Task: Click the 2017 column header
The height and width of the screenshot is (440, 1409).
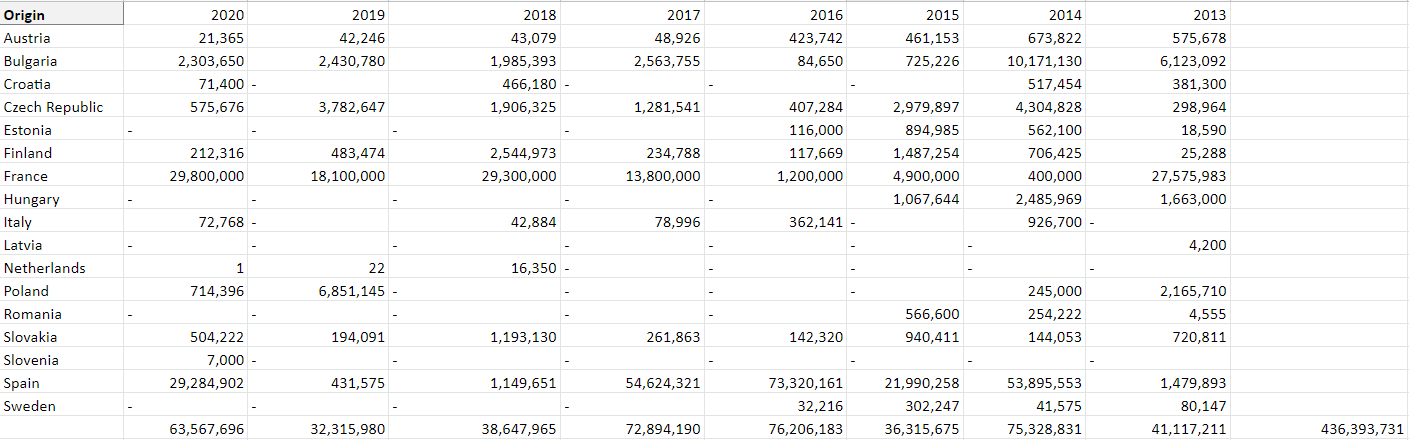Action: [633, 15]
